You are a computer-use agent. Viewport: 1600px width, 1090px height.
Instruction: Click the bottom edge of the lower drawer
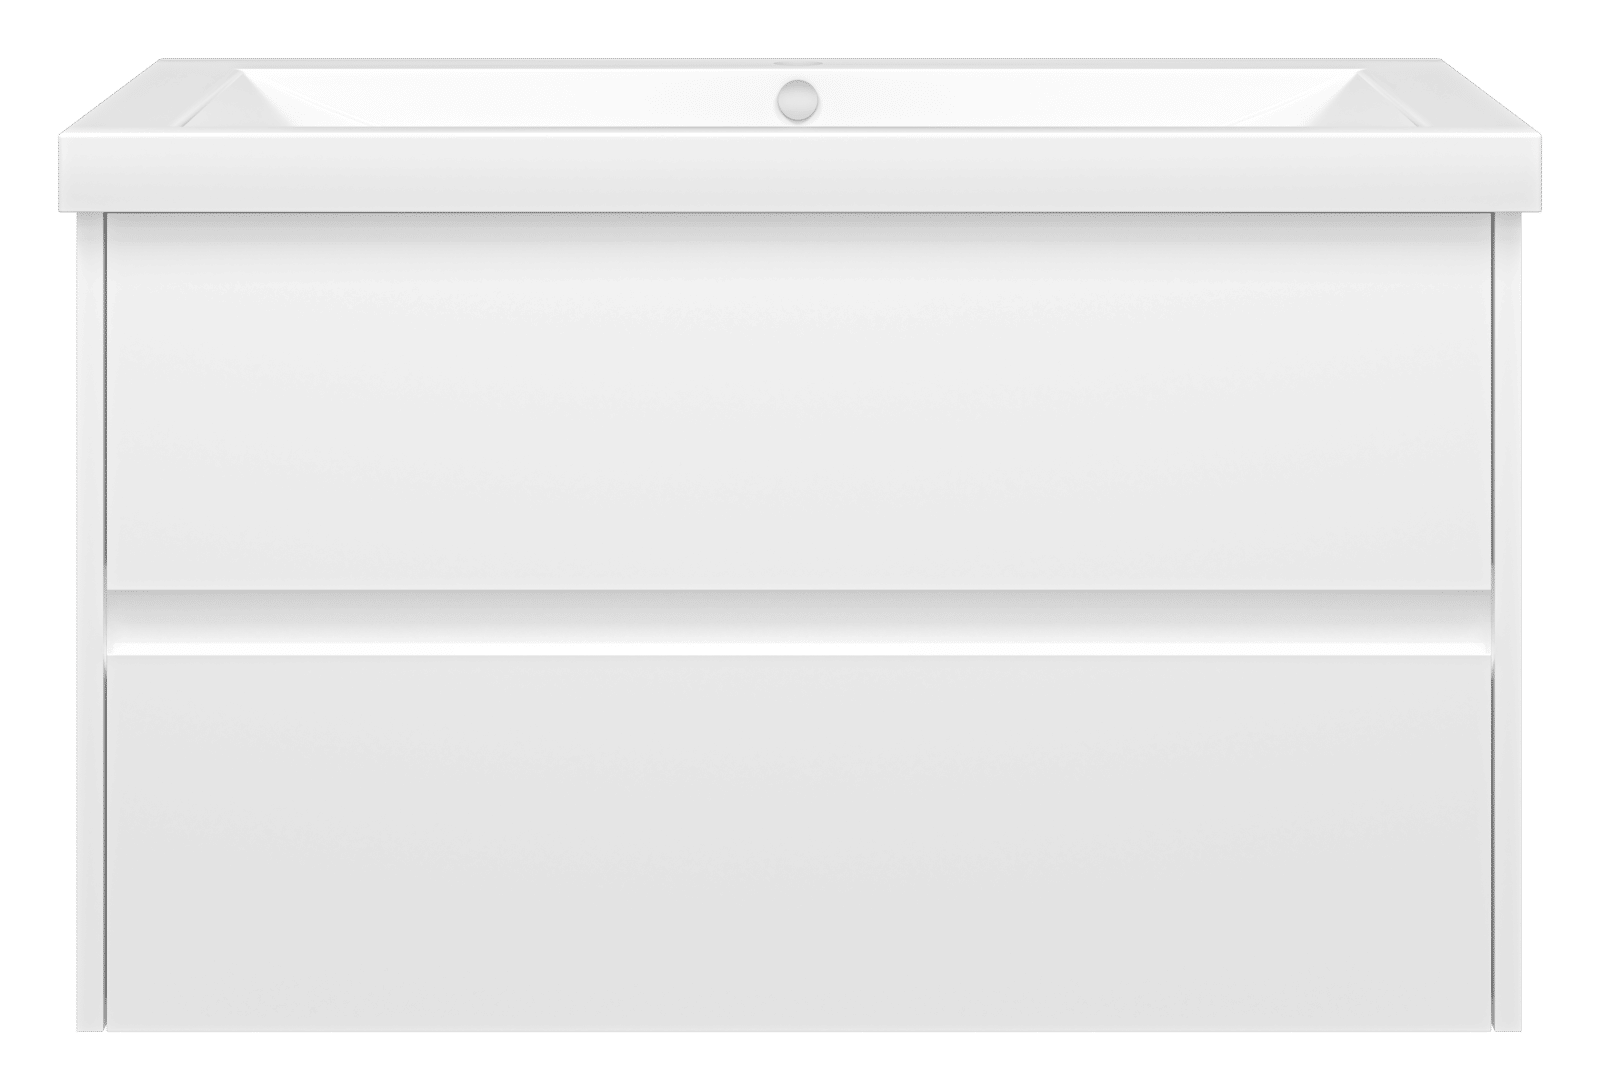click(799, 1030)
